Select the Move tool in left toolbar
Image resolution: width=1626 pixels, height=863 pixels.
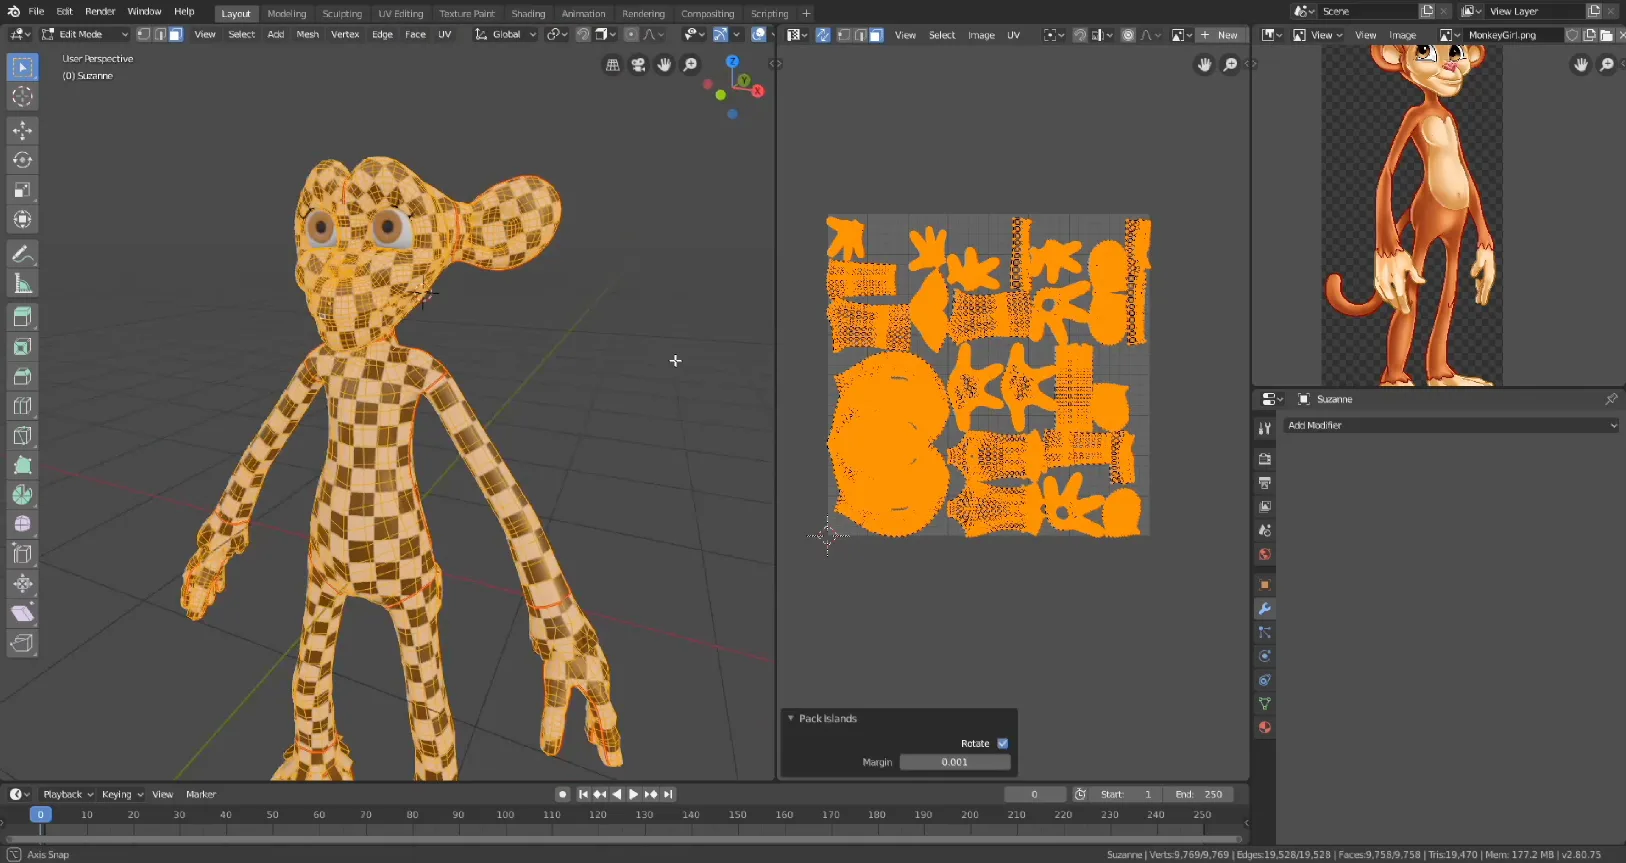tap(22, 130)
